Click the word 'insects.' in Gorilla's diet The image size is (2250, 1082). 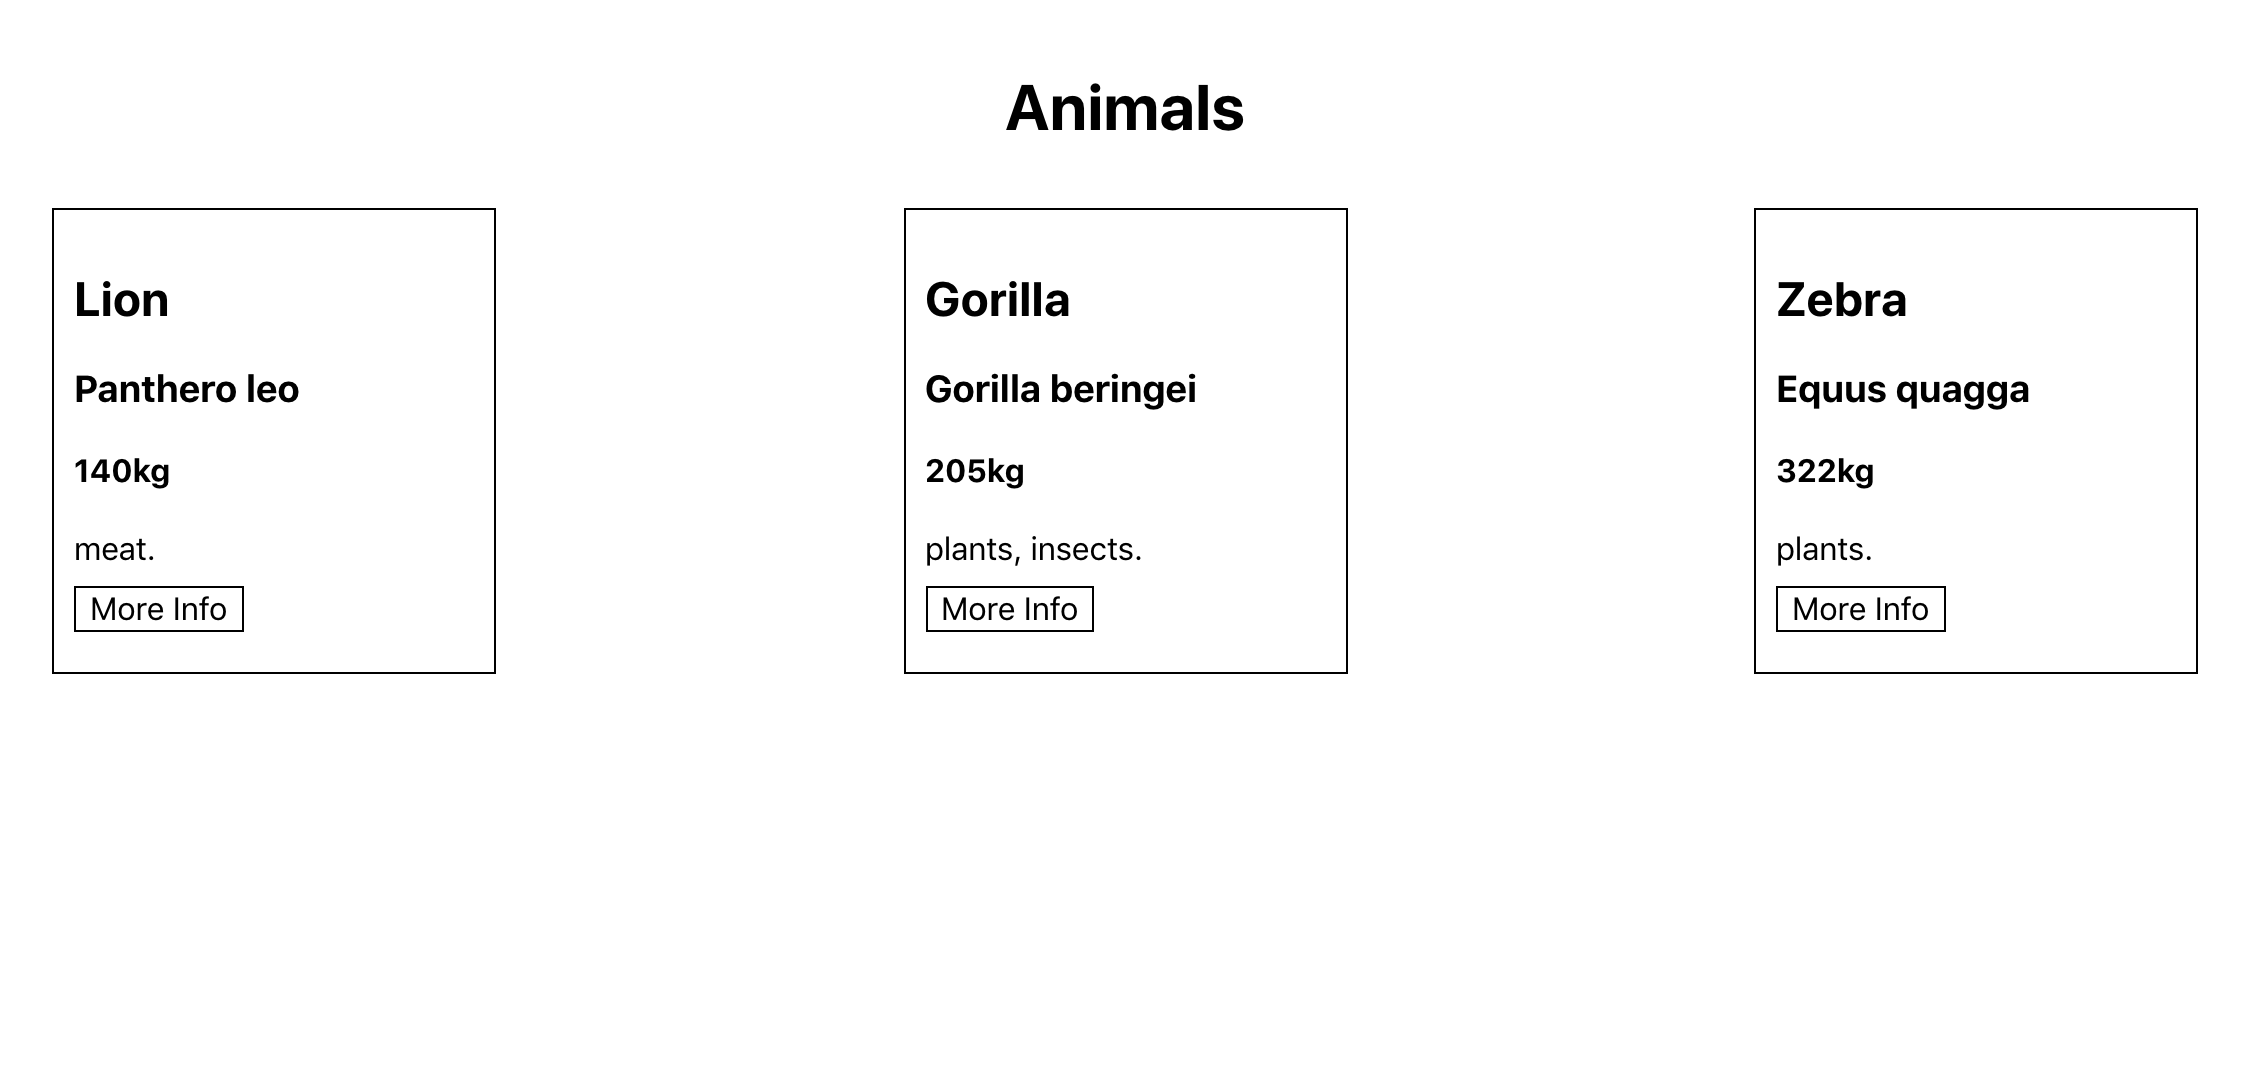[x=1086, y=549]
